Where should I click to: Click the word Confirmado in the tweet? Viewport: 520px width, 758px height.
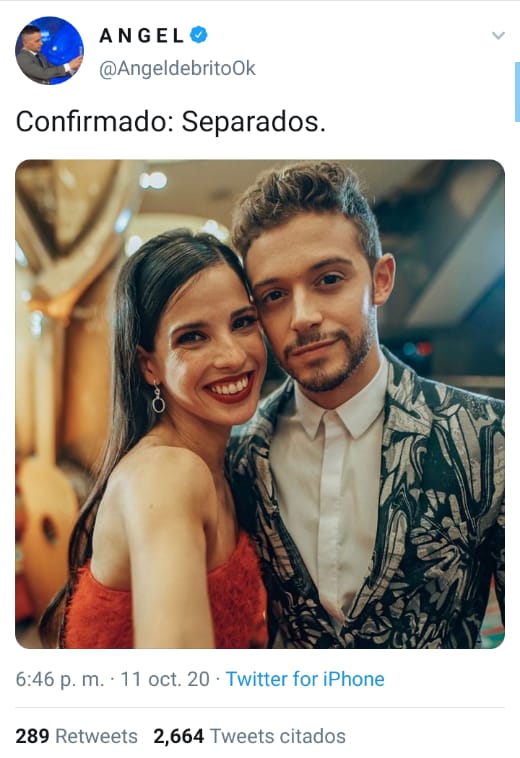click(94, 121)
